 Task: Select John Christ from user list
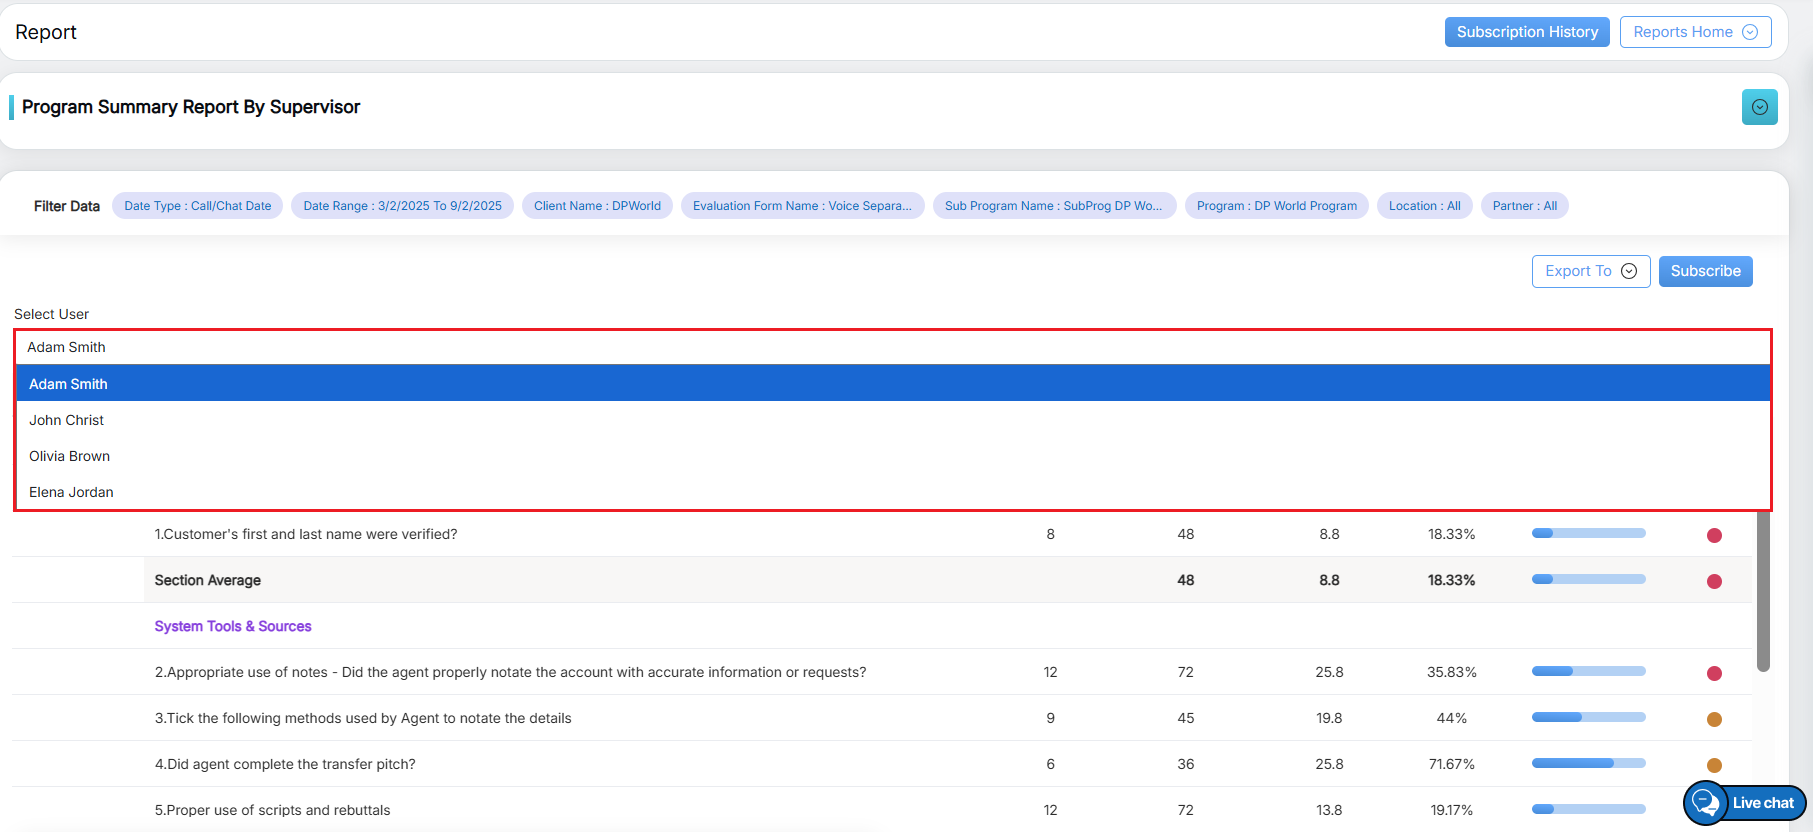pos(67,420)
